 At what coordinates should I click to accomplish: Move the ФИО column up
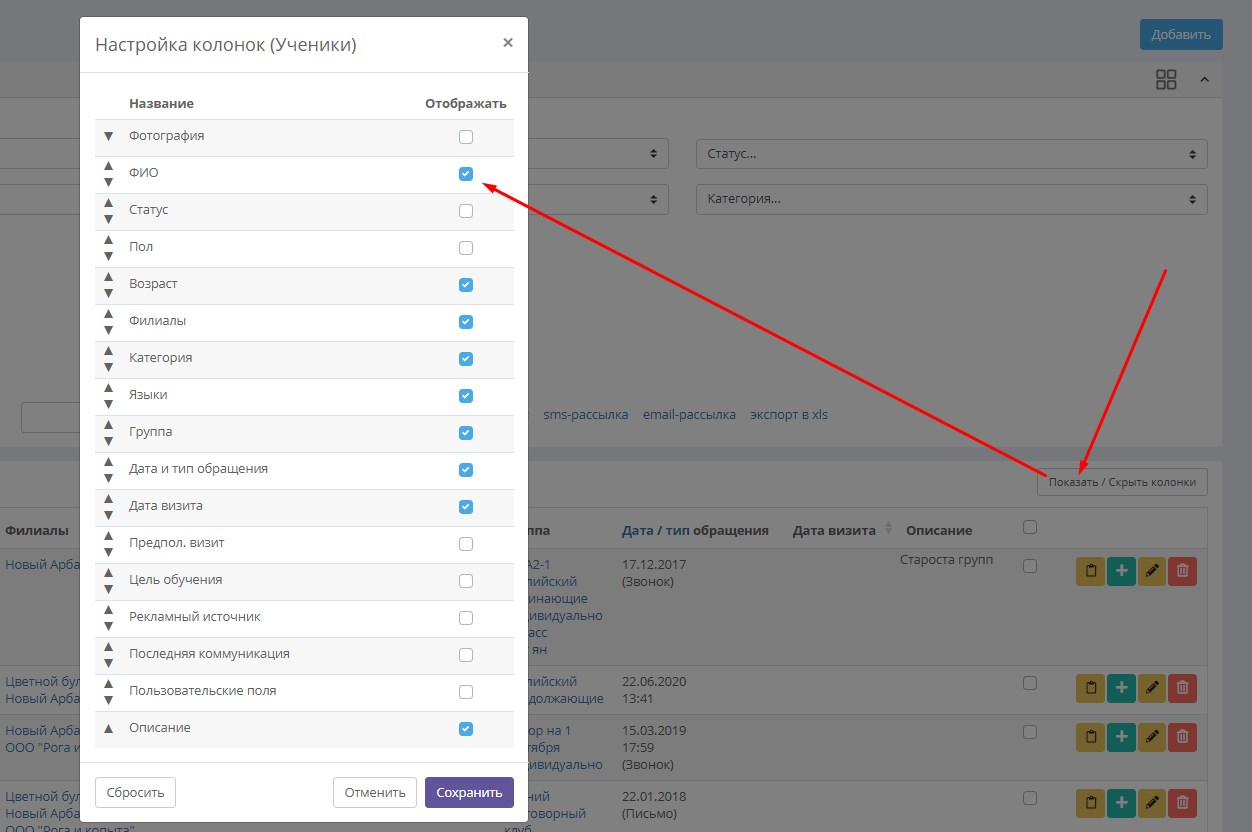point(109,165)
